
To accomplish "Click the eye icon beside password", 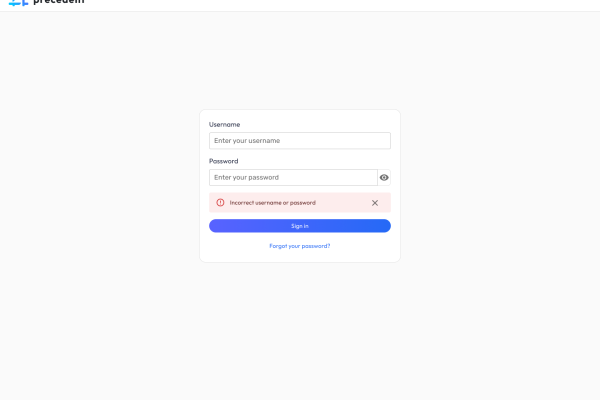I will point(384,177).
